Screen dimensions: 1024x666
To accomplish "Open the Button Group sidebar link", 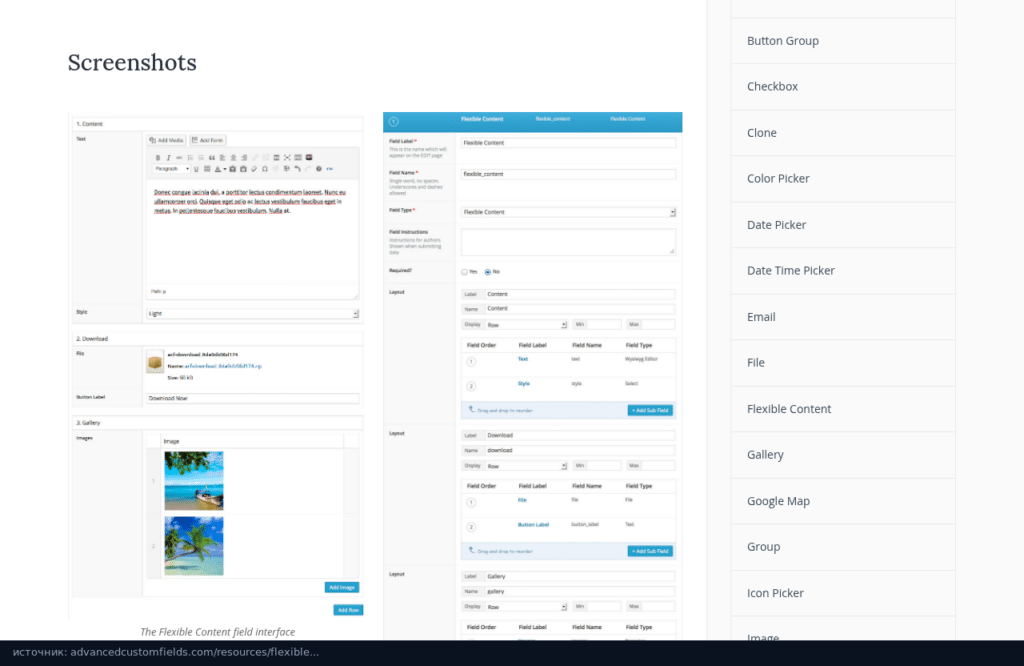I will 842,41.
